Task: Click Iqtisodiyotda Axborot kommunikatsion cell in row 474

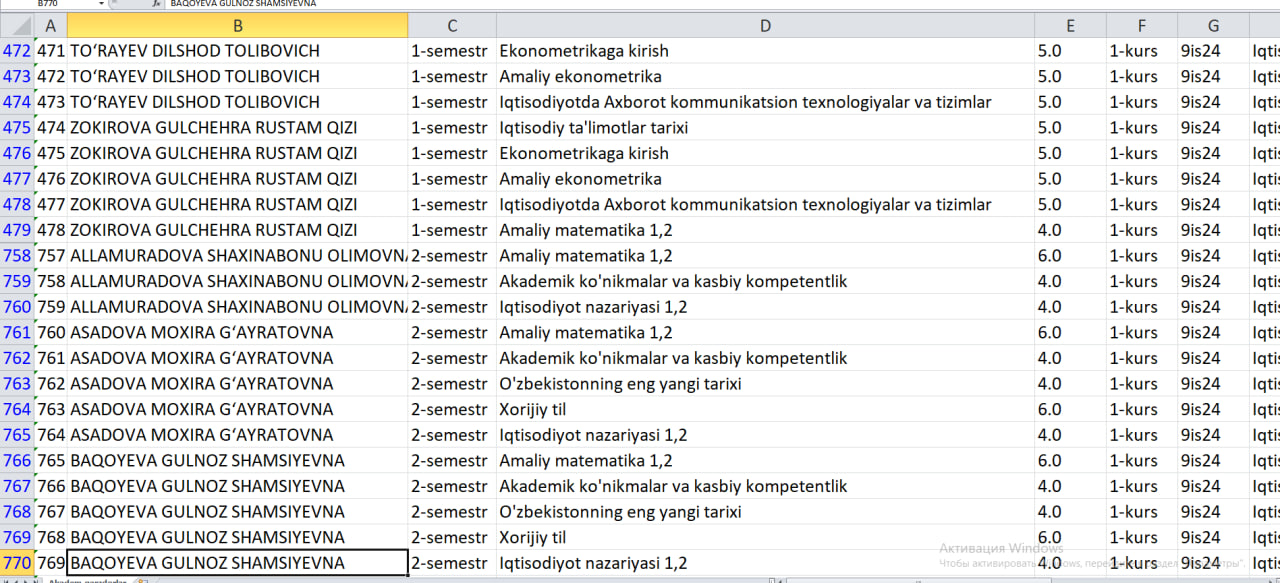Action: tap(765, 102)
